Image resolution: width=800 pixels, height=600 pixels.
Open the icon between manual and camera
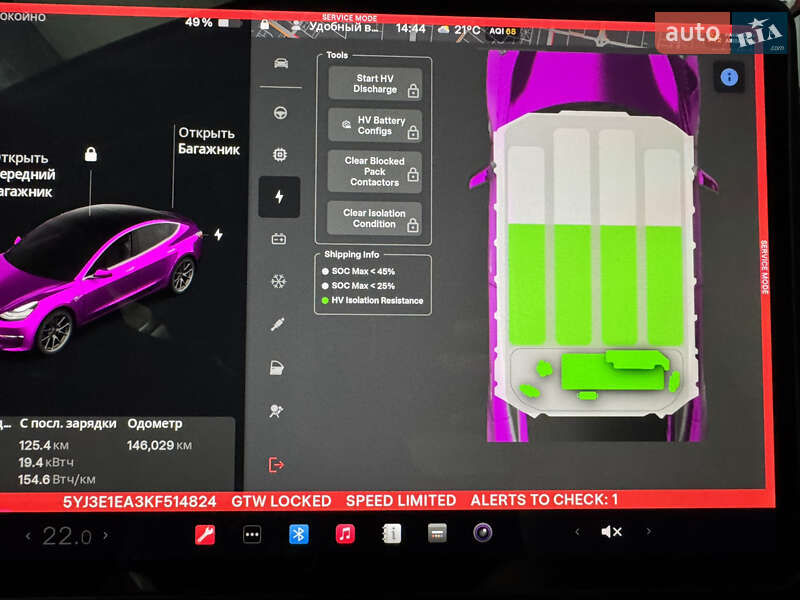tap(437, 533)
